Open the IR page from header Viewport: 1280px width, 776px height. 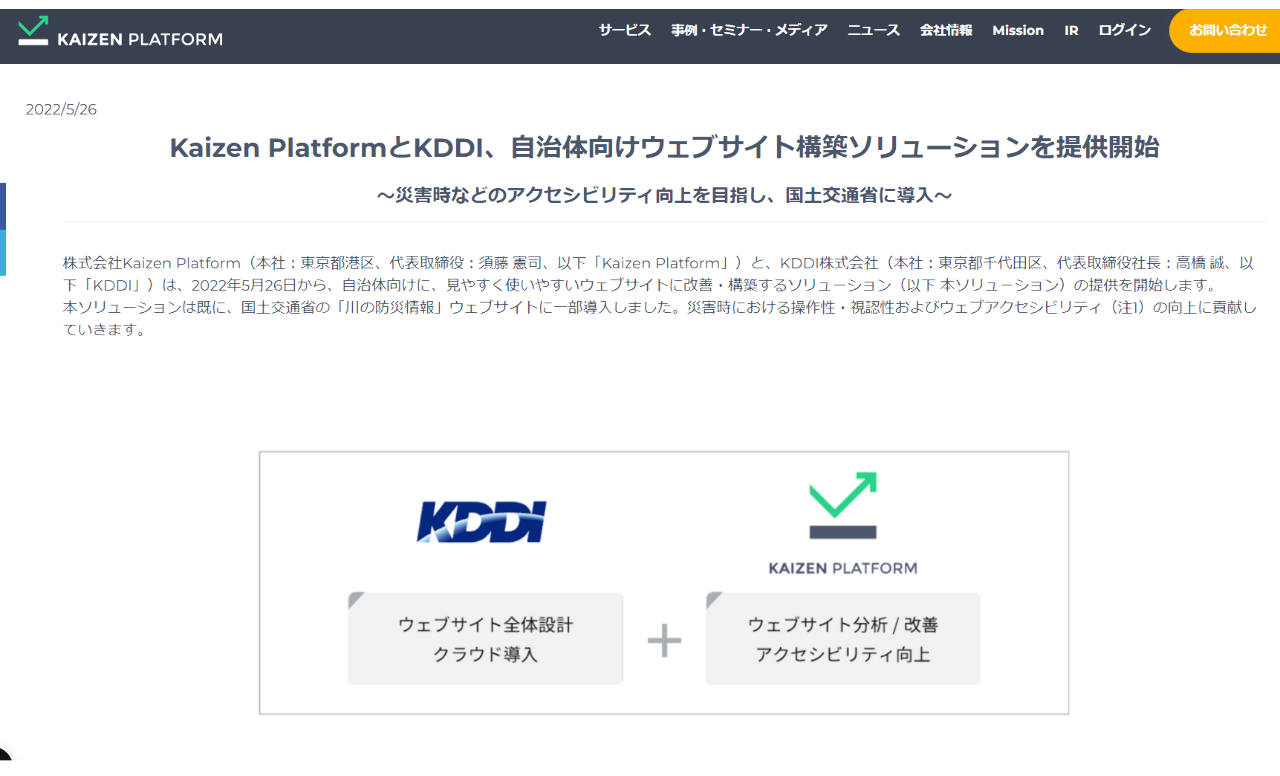[1071, 30]
